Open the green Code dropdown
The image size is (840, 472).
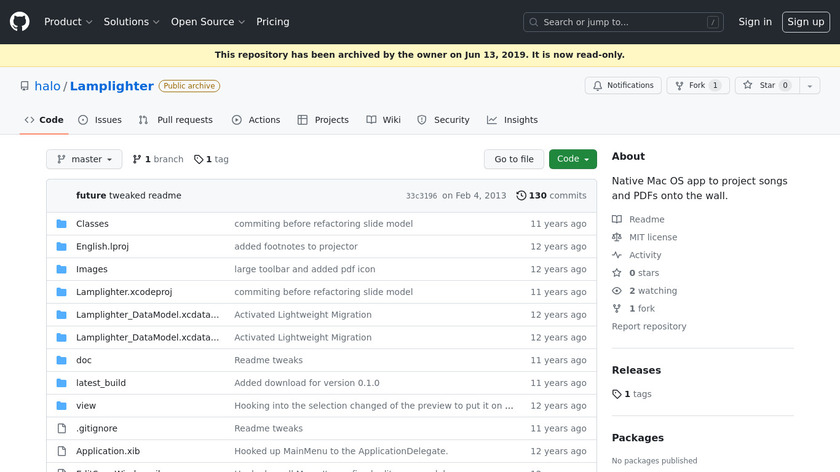(x=573, y=159)
